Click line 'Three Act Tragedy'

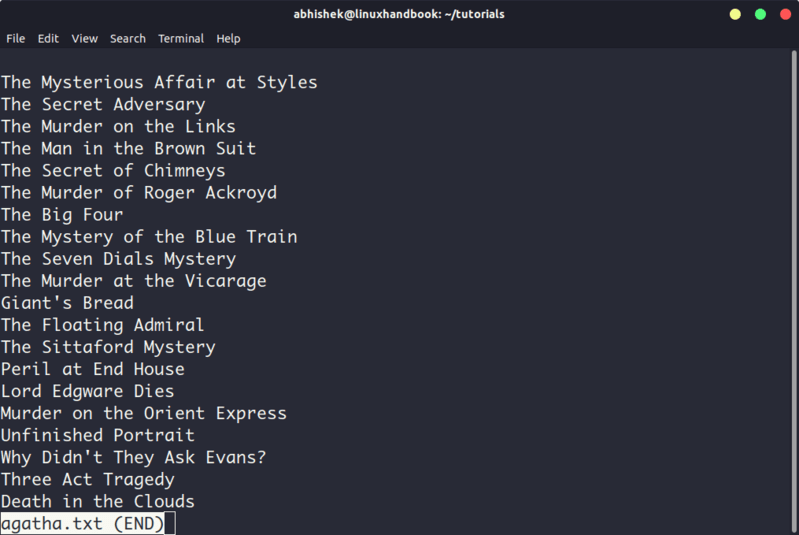click(x=88, y=479)
